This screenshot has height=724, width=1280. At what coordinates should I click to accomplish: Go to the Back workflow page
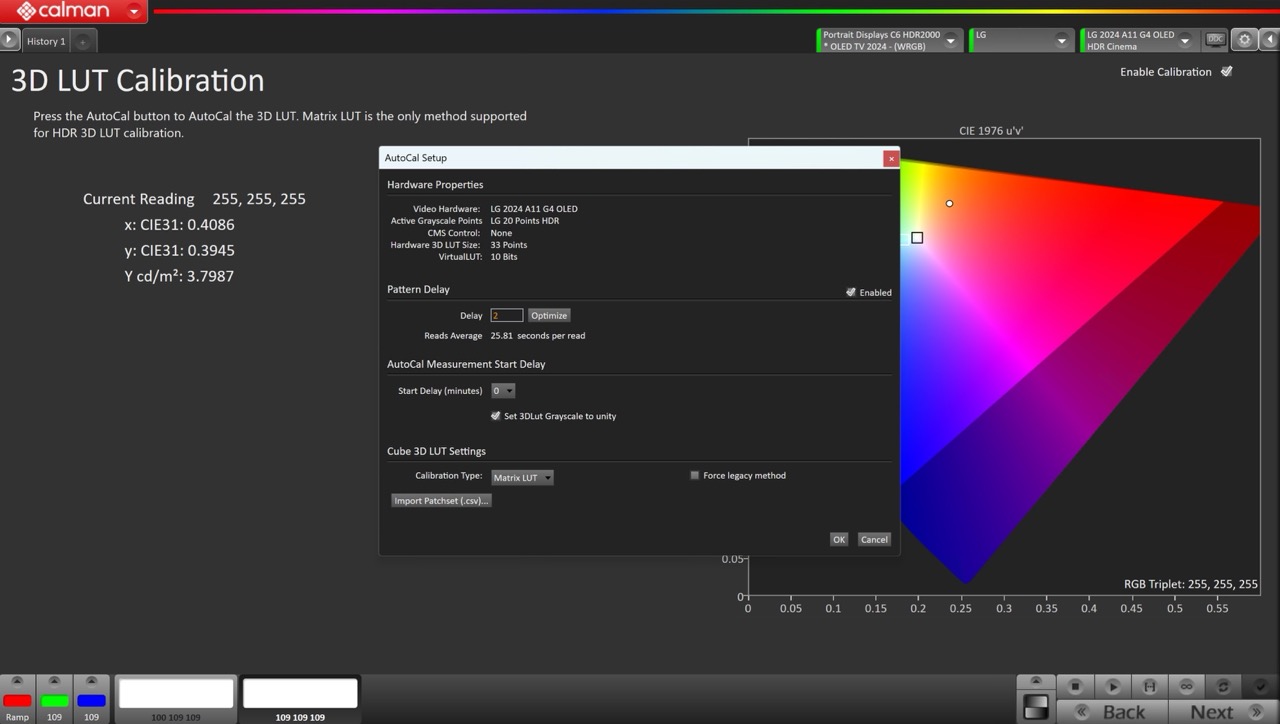(x=1113, y=712)
